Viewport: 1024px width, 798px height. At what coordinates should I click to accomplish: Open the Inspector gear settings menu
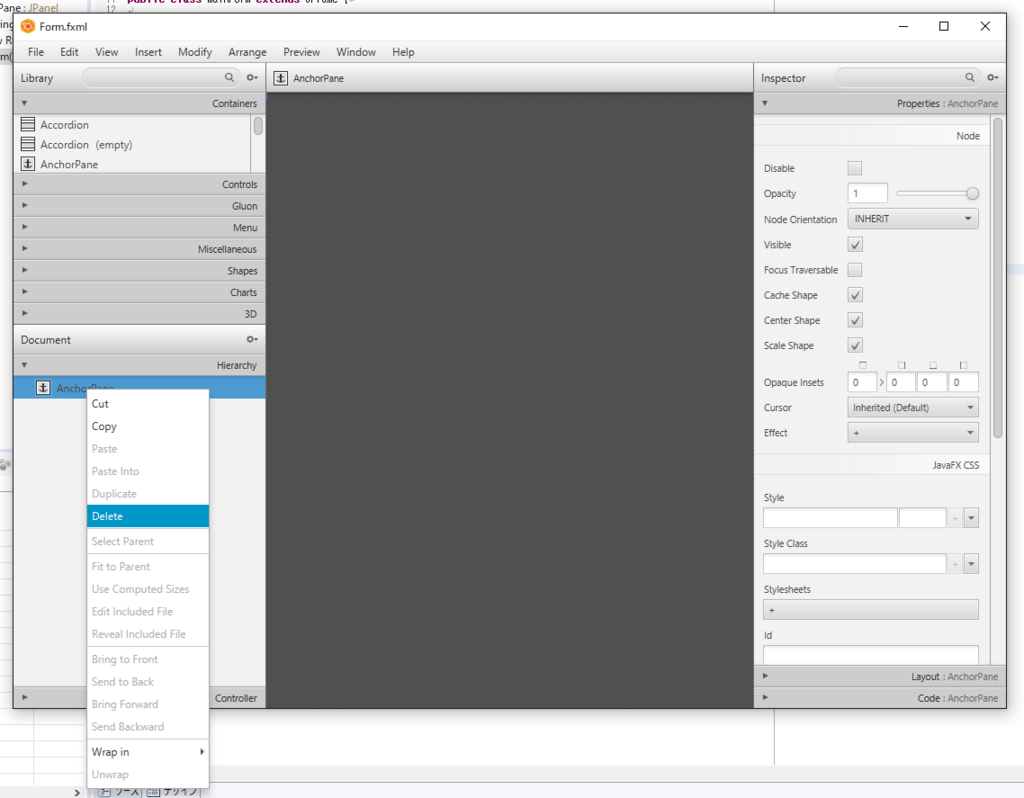[993, 77]
